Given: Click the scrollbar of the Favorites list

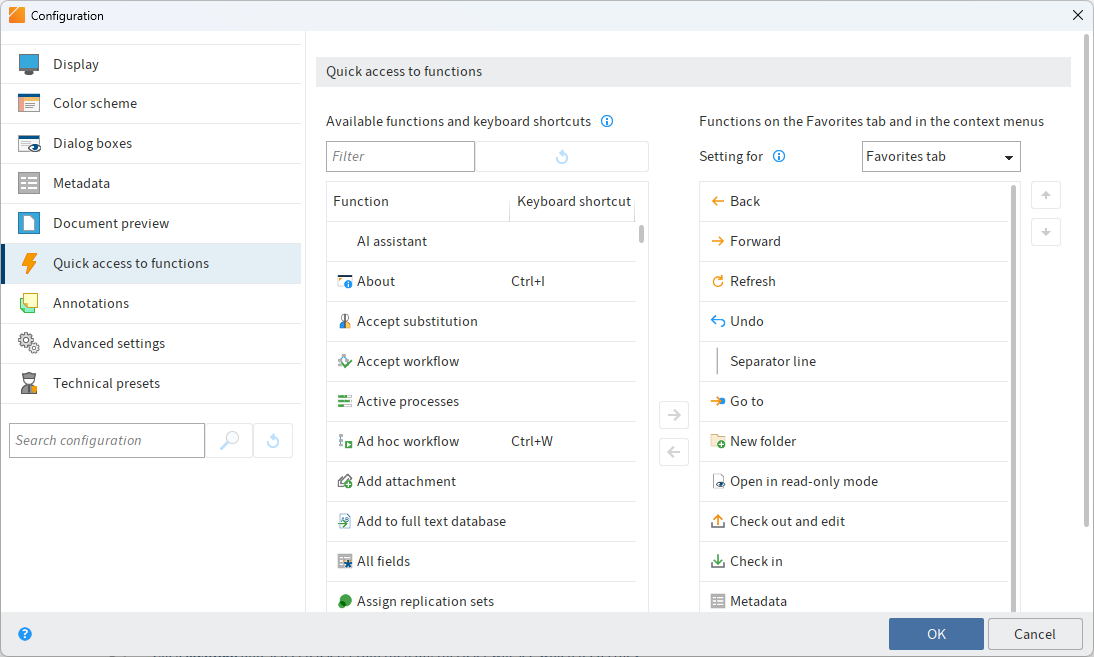Looking at the screenshot, I should click(1013, 400).
